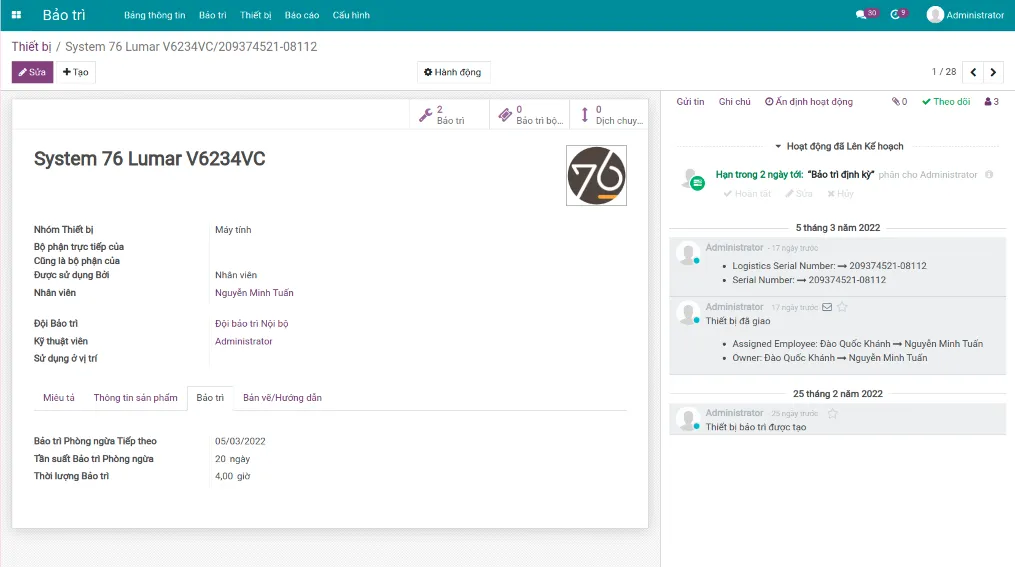Click the 'Tạo' create button
Viewport: 1015px width, 567px height.
(76, 72)
